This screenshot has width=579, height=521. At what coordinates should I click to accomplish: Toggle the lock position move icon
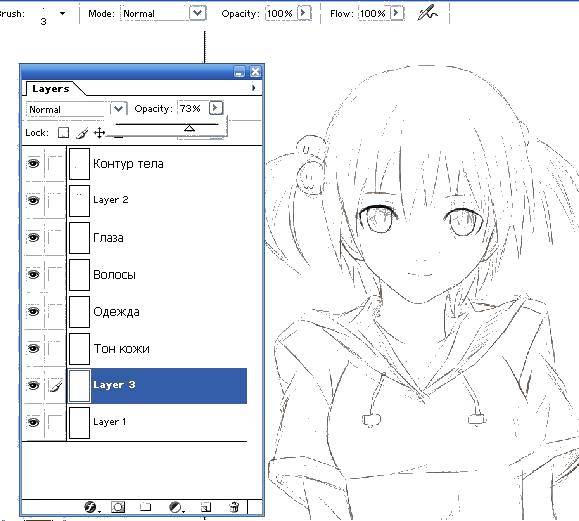coord(99,133)
